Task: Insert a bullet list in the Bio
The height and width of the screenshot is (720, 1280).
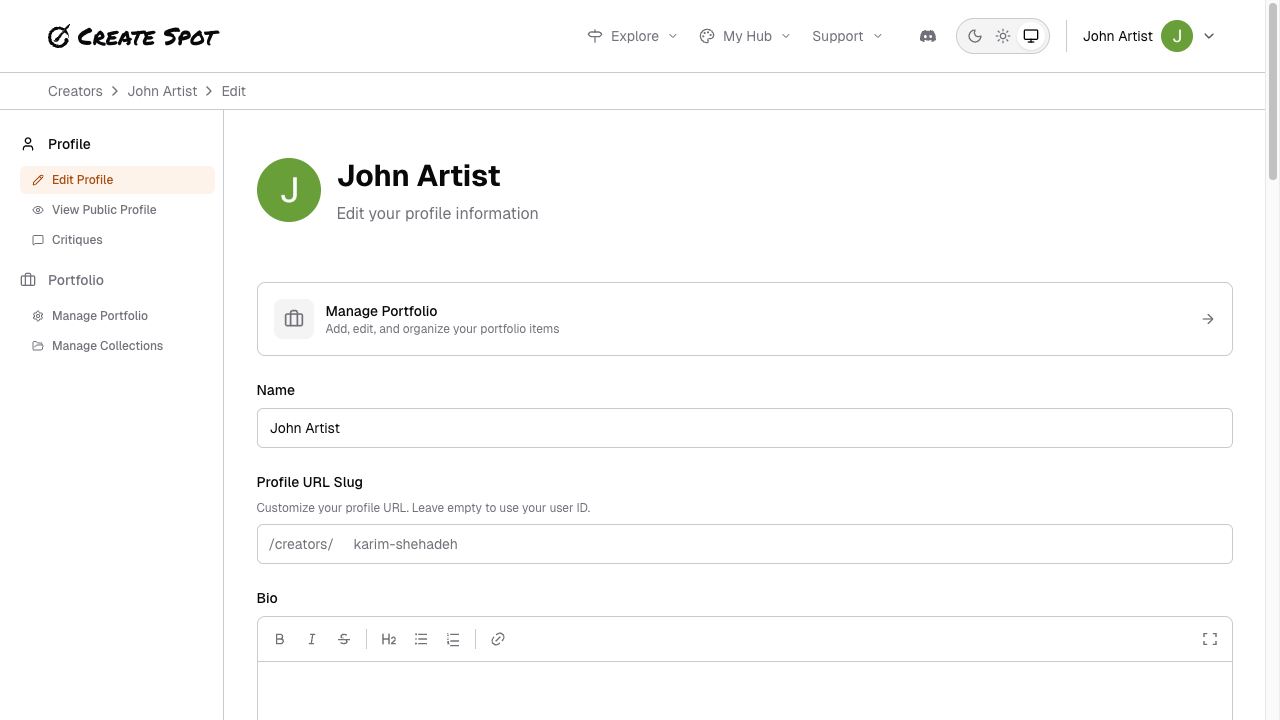Action: pos(421,639)
